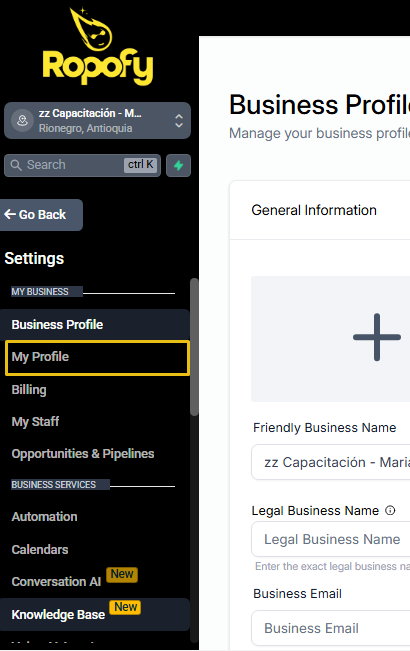Click the Friendly Business Name field

tap(330, 462)
